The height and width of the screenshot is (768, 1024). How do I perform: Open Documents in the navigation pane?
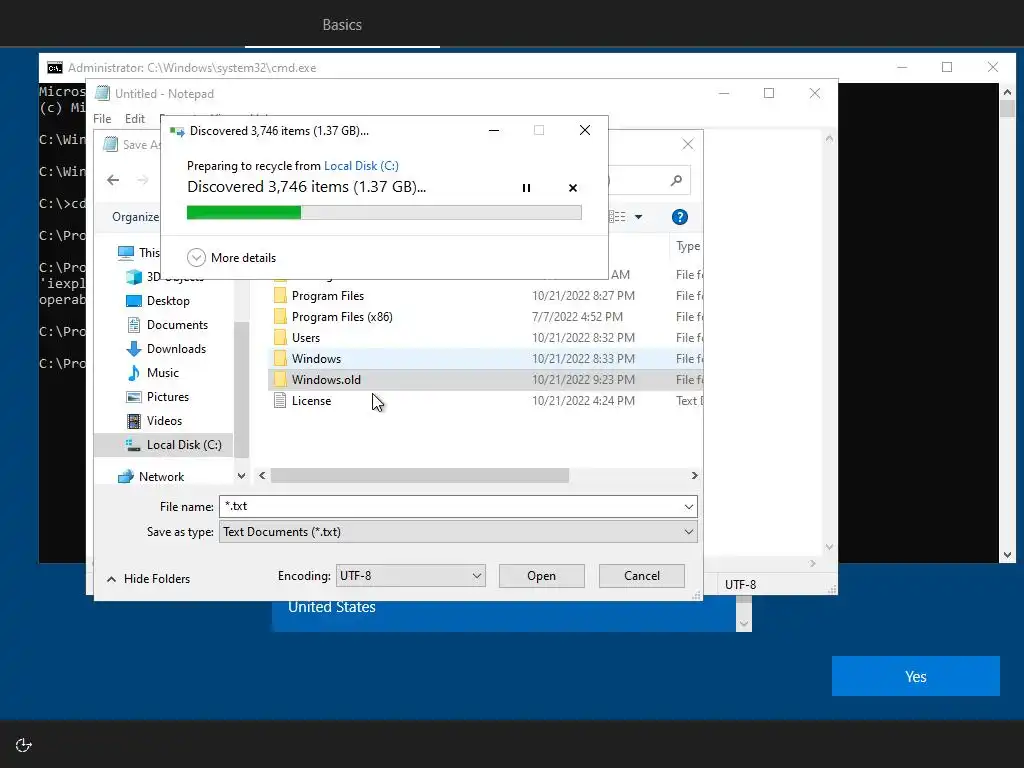click(177, 325)
